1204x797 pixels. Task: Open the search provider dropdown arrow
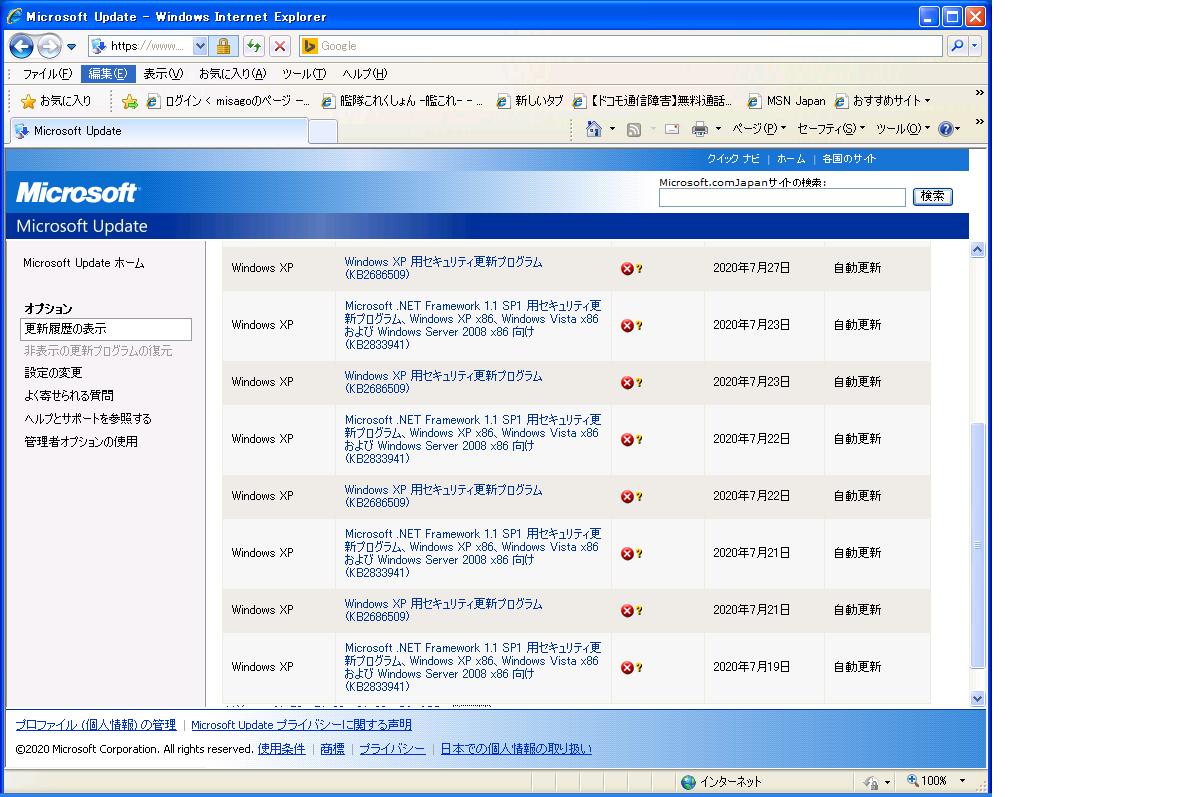[975, 46]
